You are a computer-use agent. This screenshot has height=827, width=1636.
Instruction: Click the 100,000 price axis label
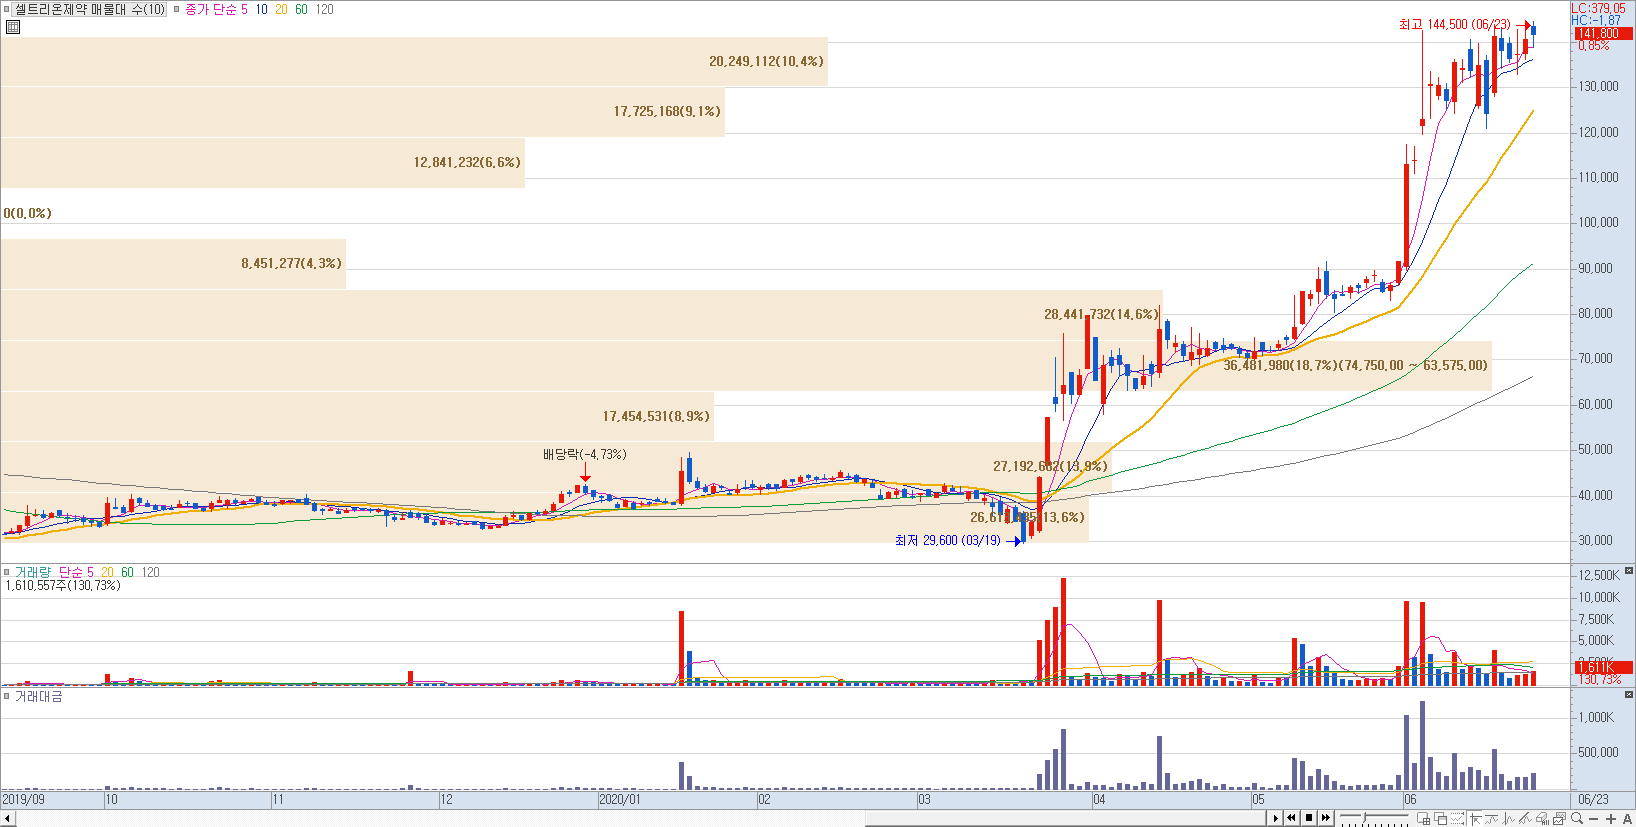pos(1598,222)
